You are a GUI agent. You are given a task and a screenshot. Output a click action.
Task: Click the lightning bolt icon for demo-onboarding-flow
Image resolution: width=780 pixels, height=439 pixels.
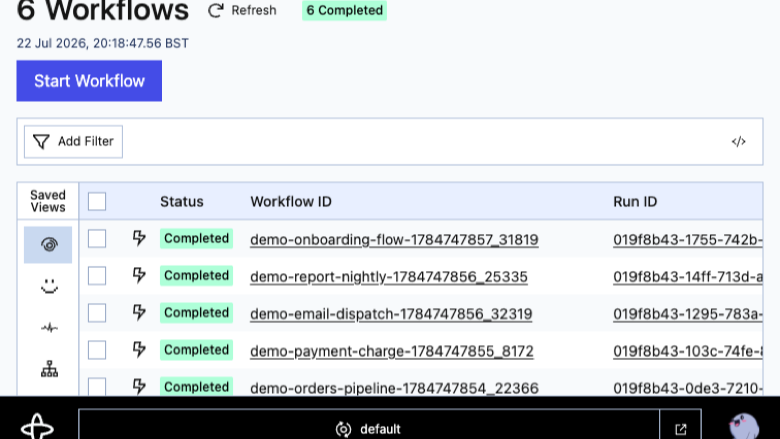click(139, 238)
